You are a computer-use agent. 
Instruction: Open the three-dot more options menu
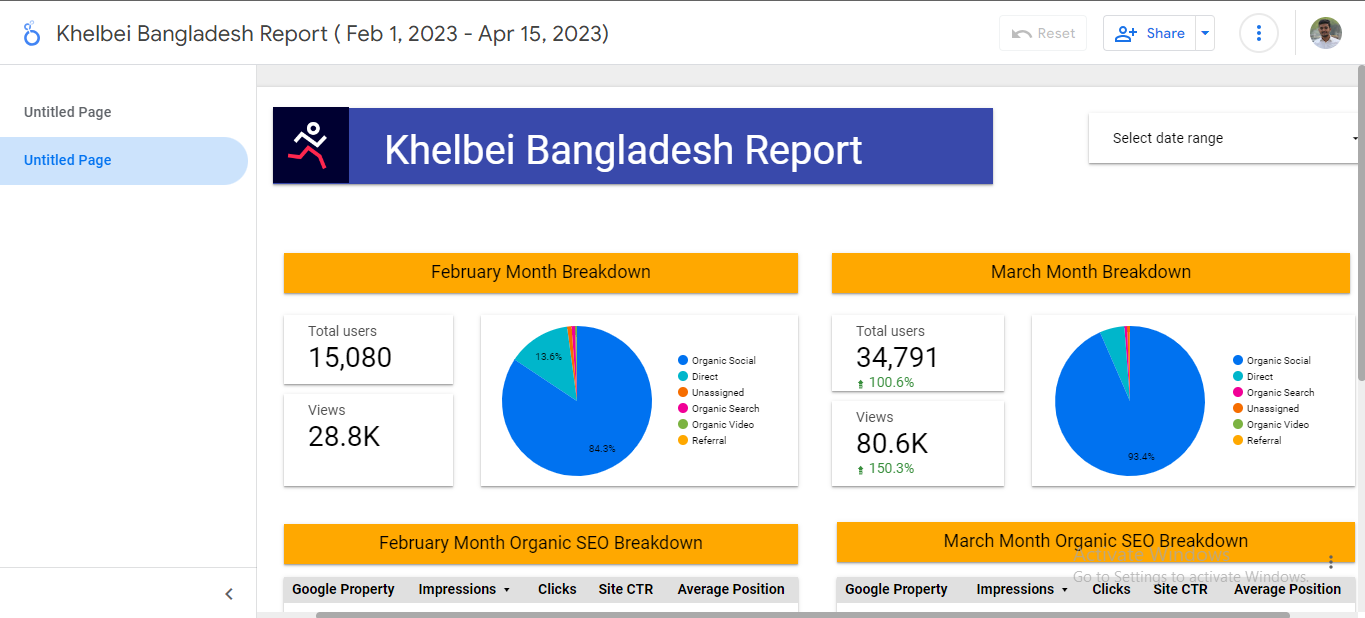click(1259, 33)
